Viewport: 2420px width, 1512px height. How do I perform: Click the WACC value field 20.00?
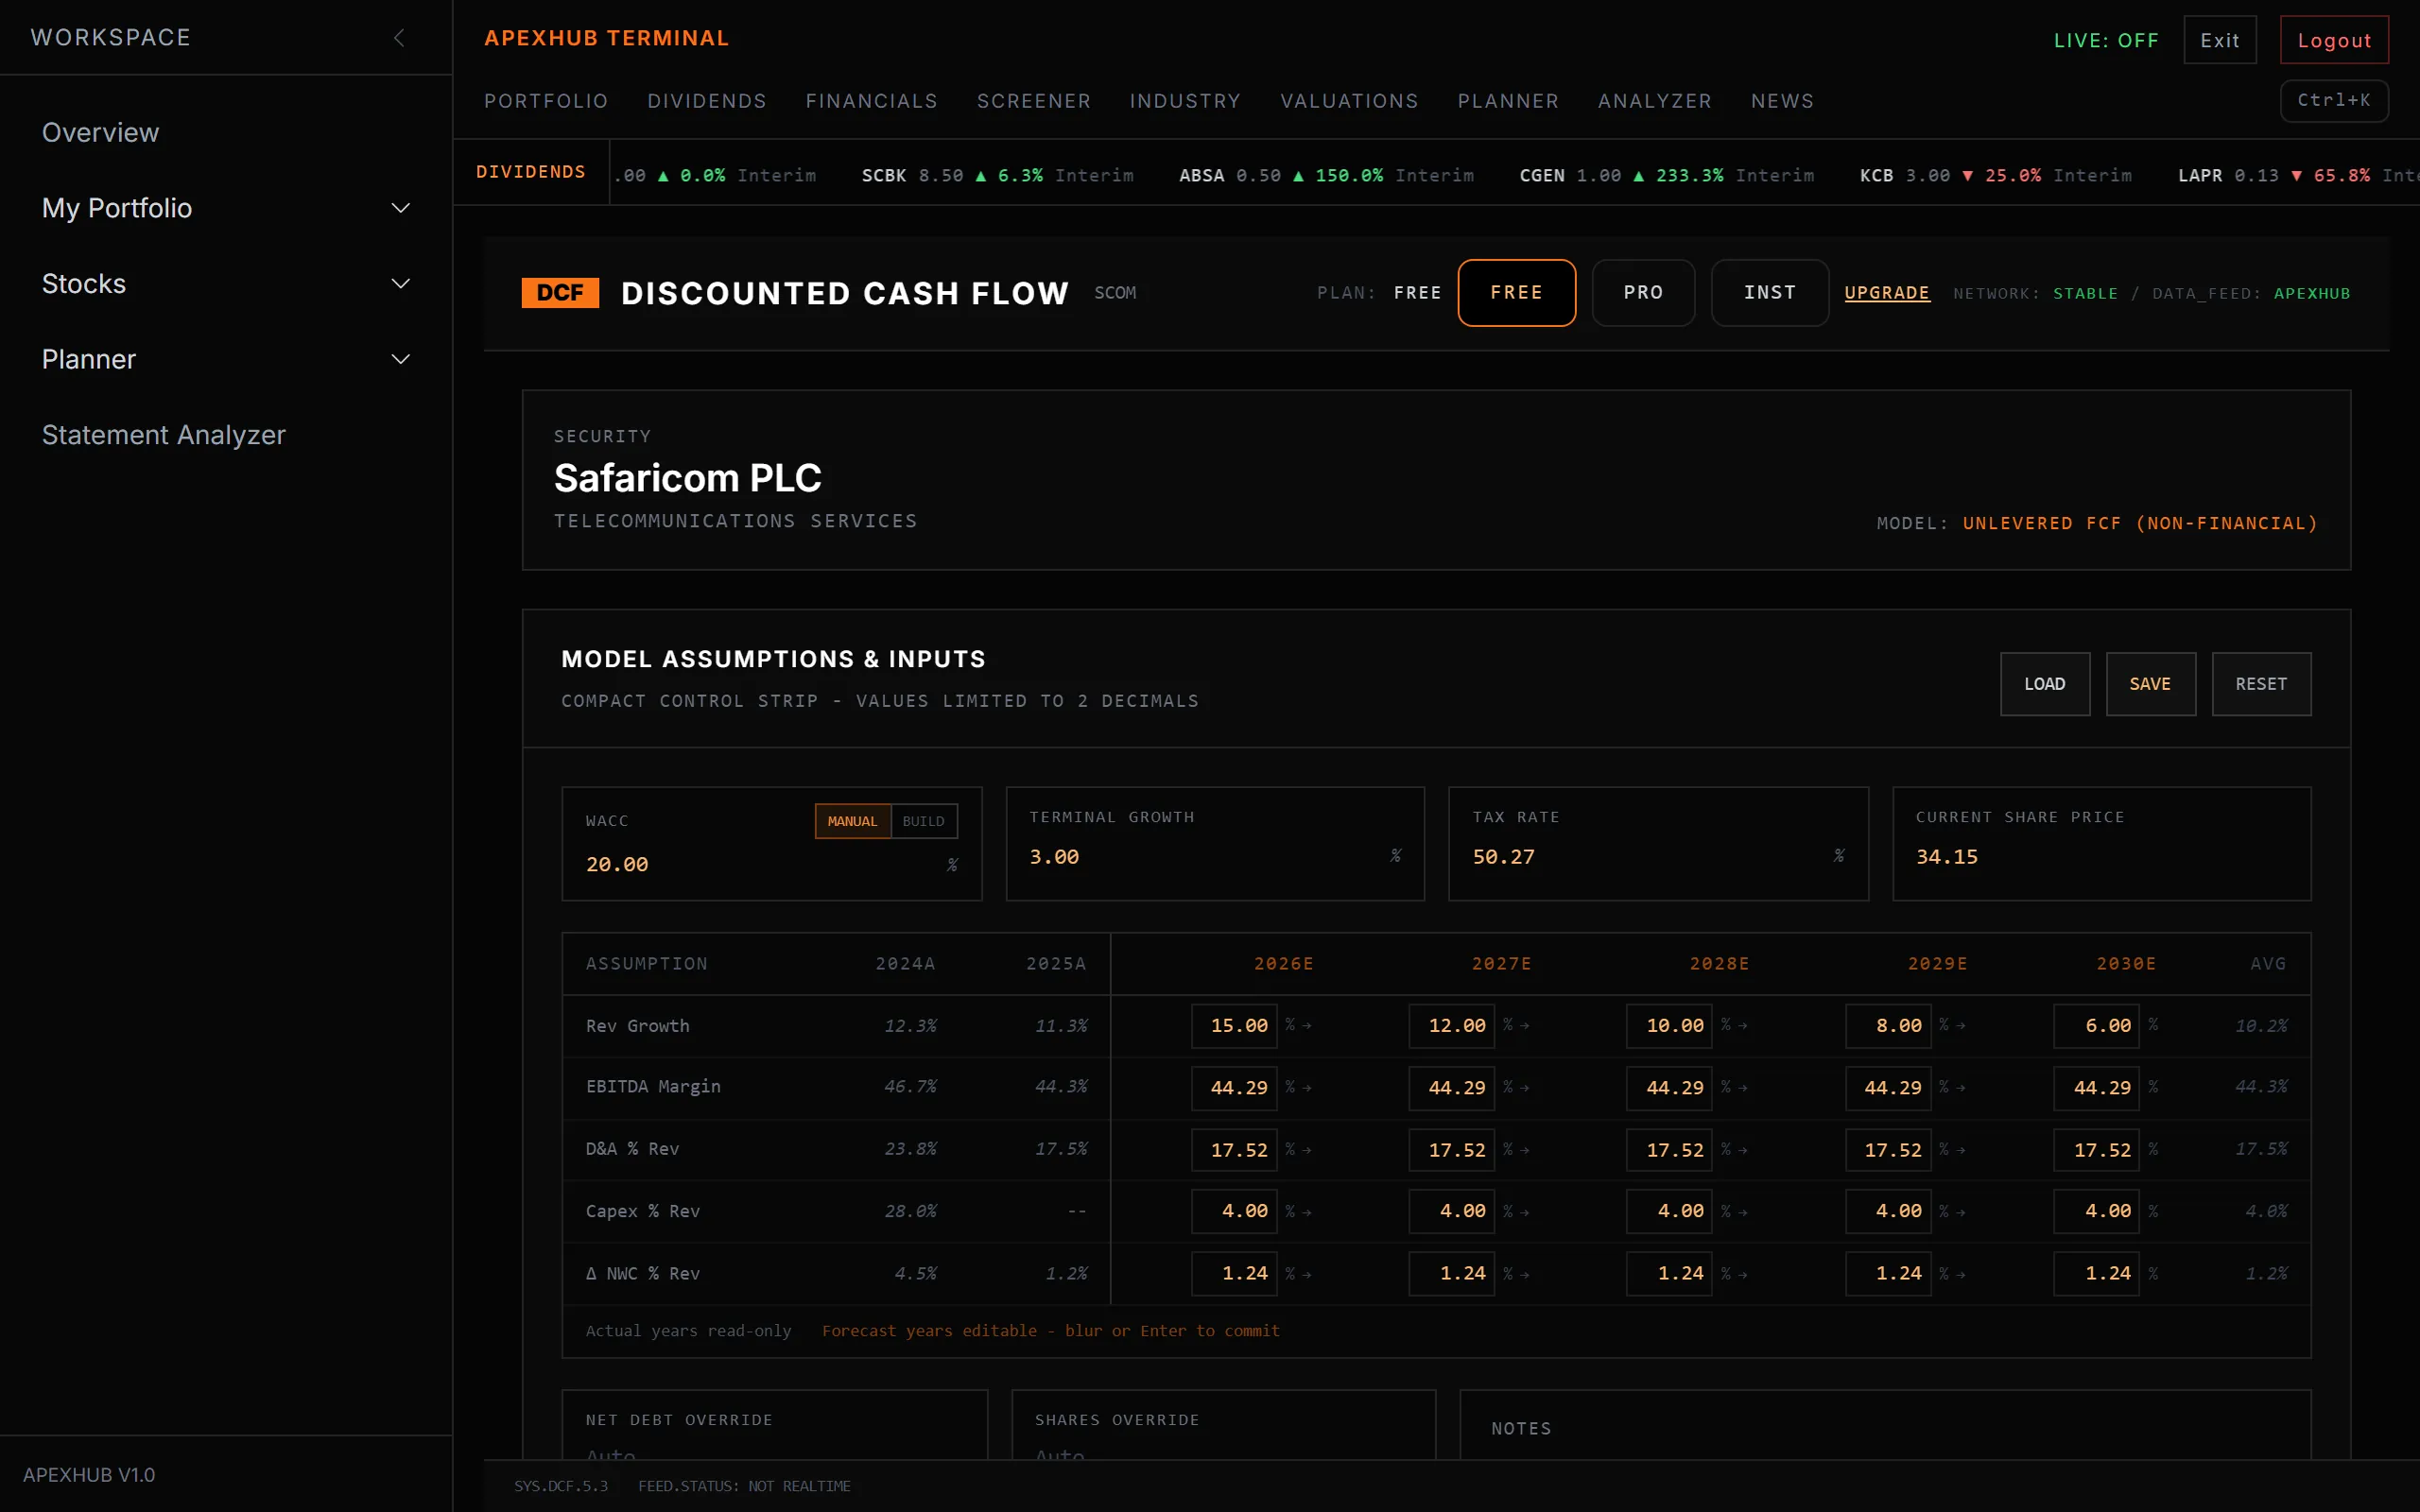tap(760, 864)
